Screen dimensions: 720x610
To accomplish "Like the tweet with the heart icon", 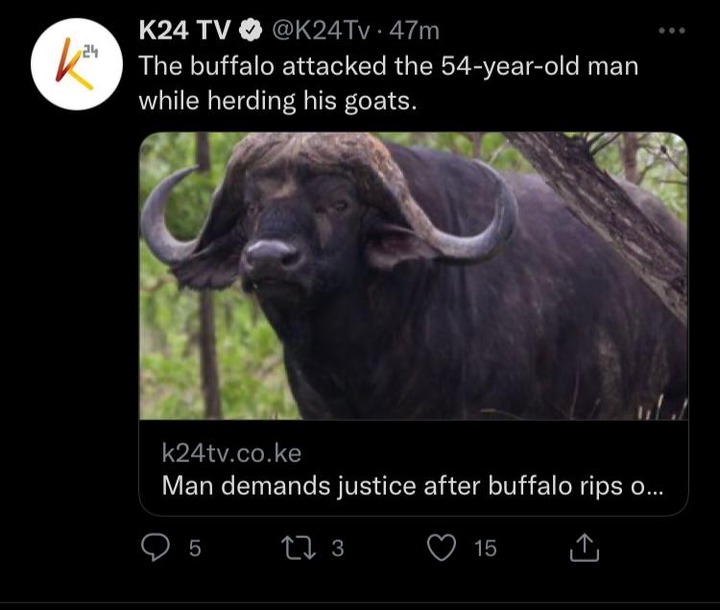I will 442,548.
